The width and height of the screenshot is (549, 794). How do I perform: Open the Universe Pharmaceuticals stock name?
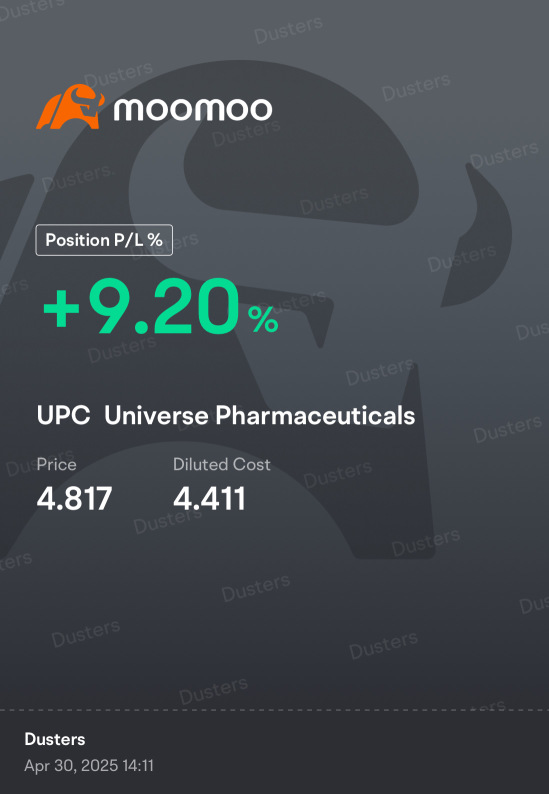coord(260,416)
